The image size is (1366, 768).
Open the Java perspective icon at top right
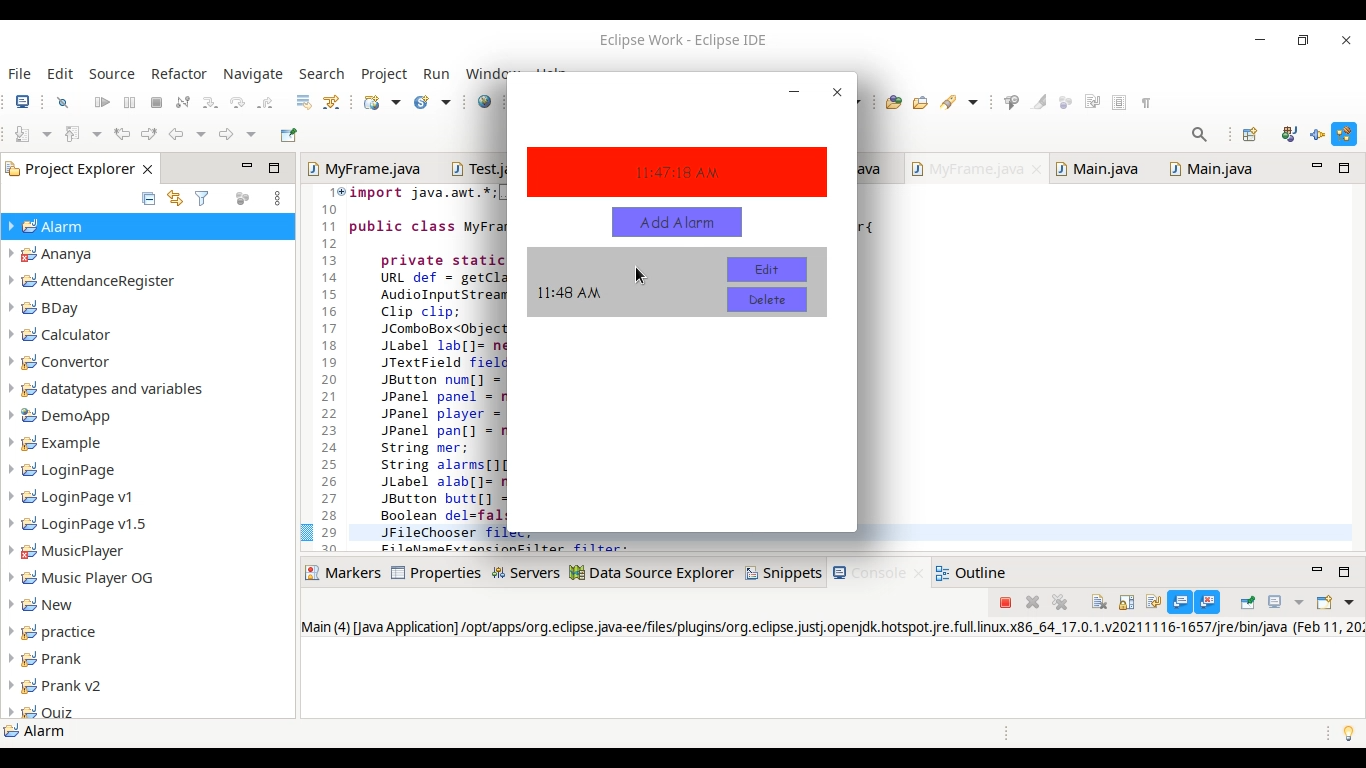tap(1344, 134)
